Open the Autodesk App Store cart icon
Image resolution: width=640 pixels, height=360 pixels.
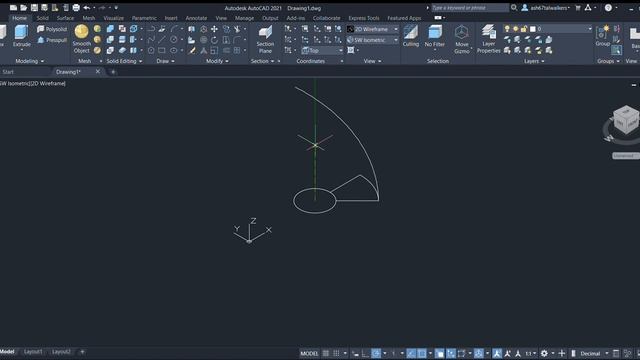point(578,8)
